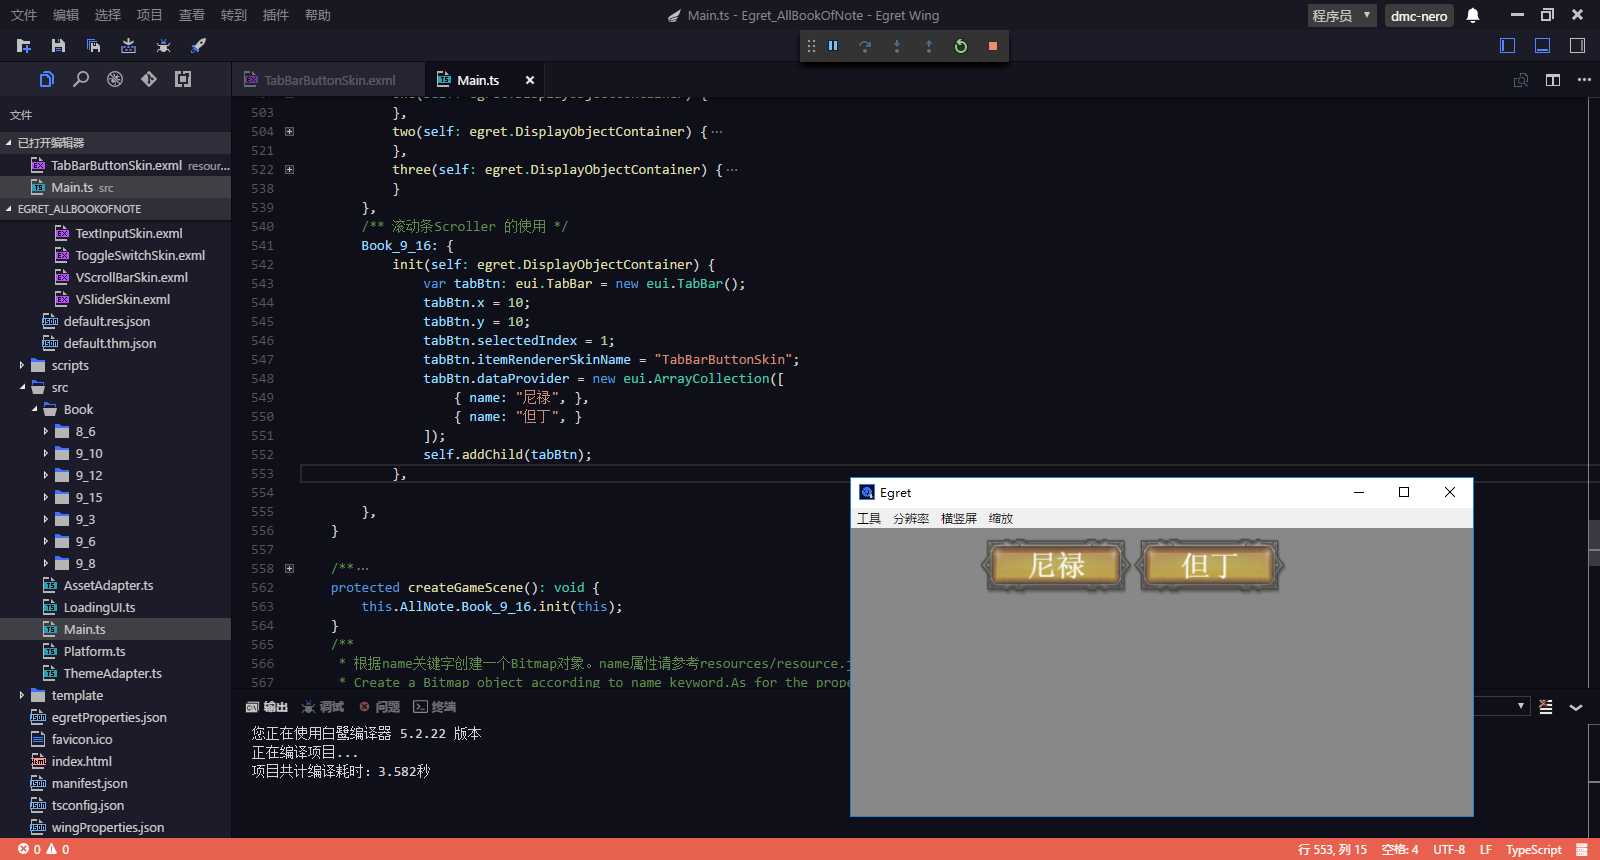Unfold comment at line 558

click(289, 569)
